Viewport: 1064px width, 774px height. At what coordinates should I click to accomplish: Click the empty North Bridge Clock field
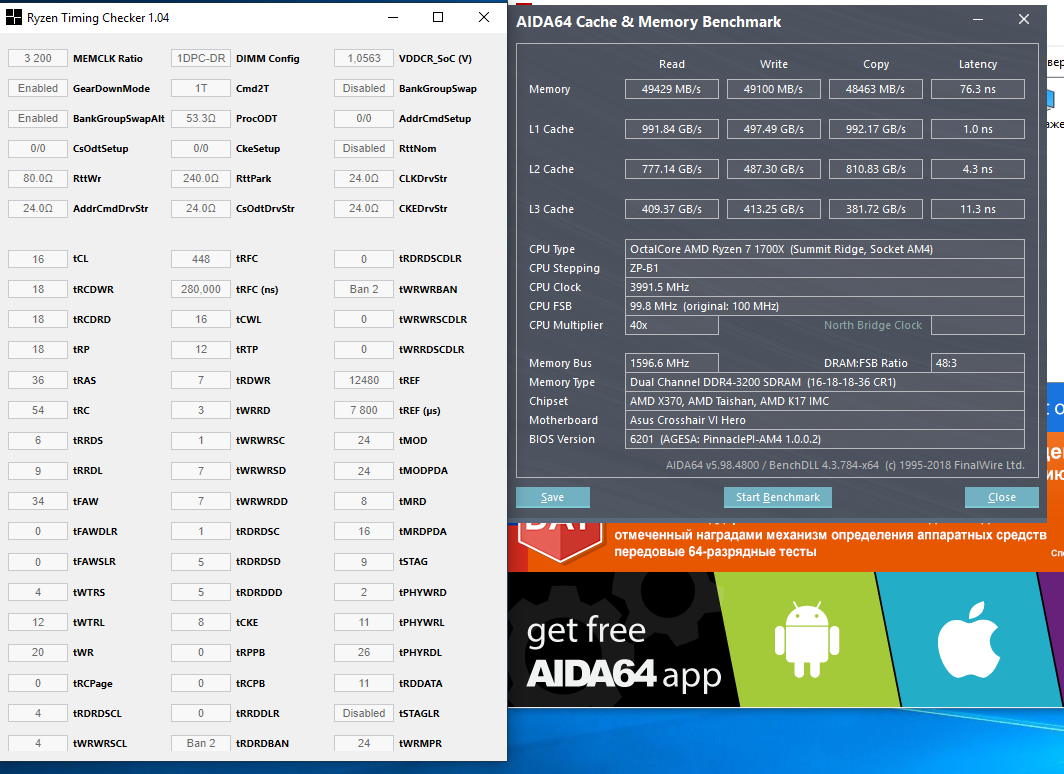[978, 325]
